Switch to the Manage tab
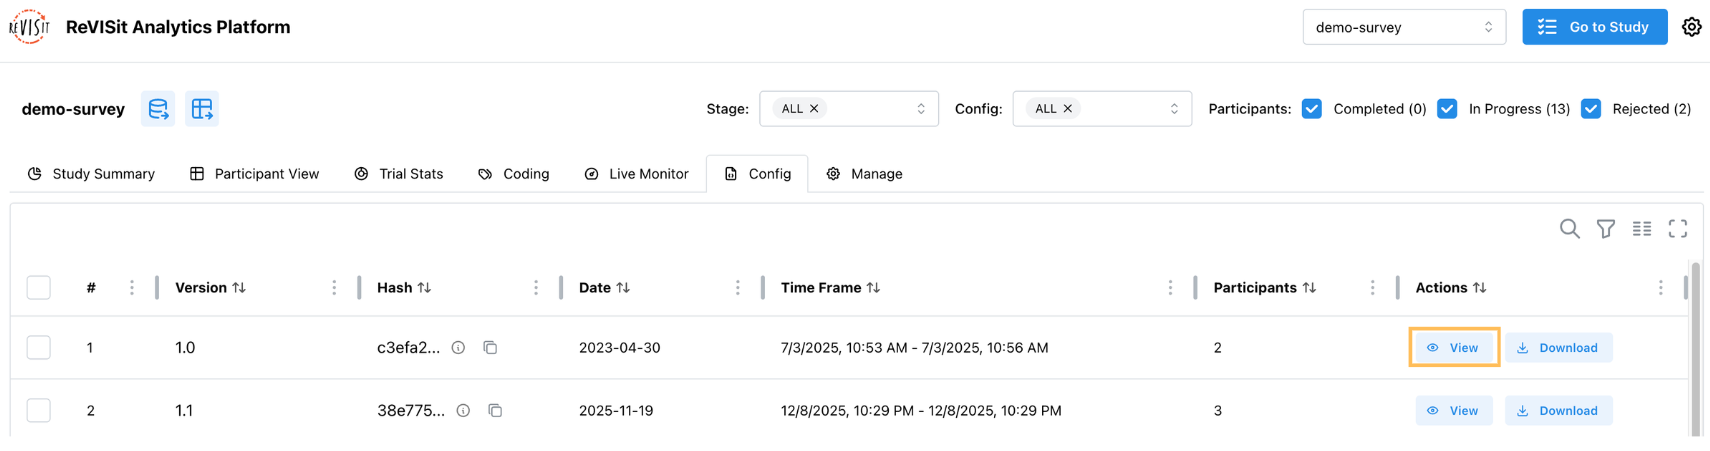 tap(865, 174)
